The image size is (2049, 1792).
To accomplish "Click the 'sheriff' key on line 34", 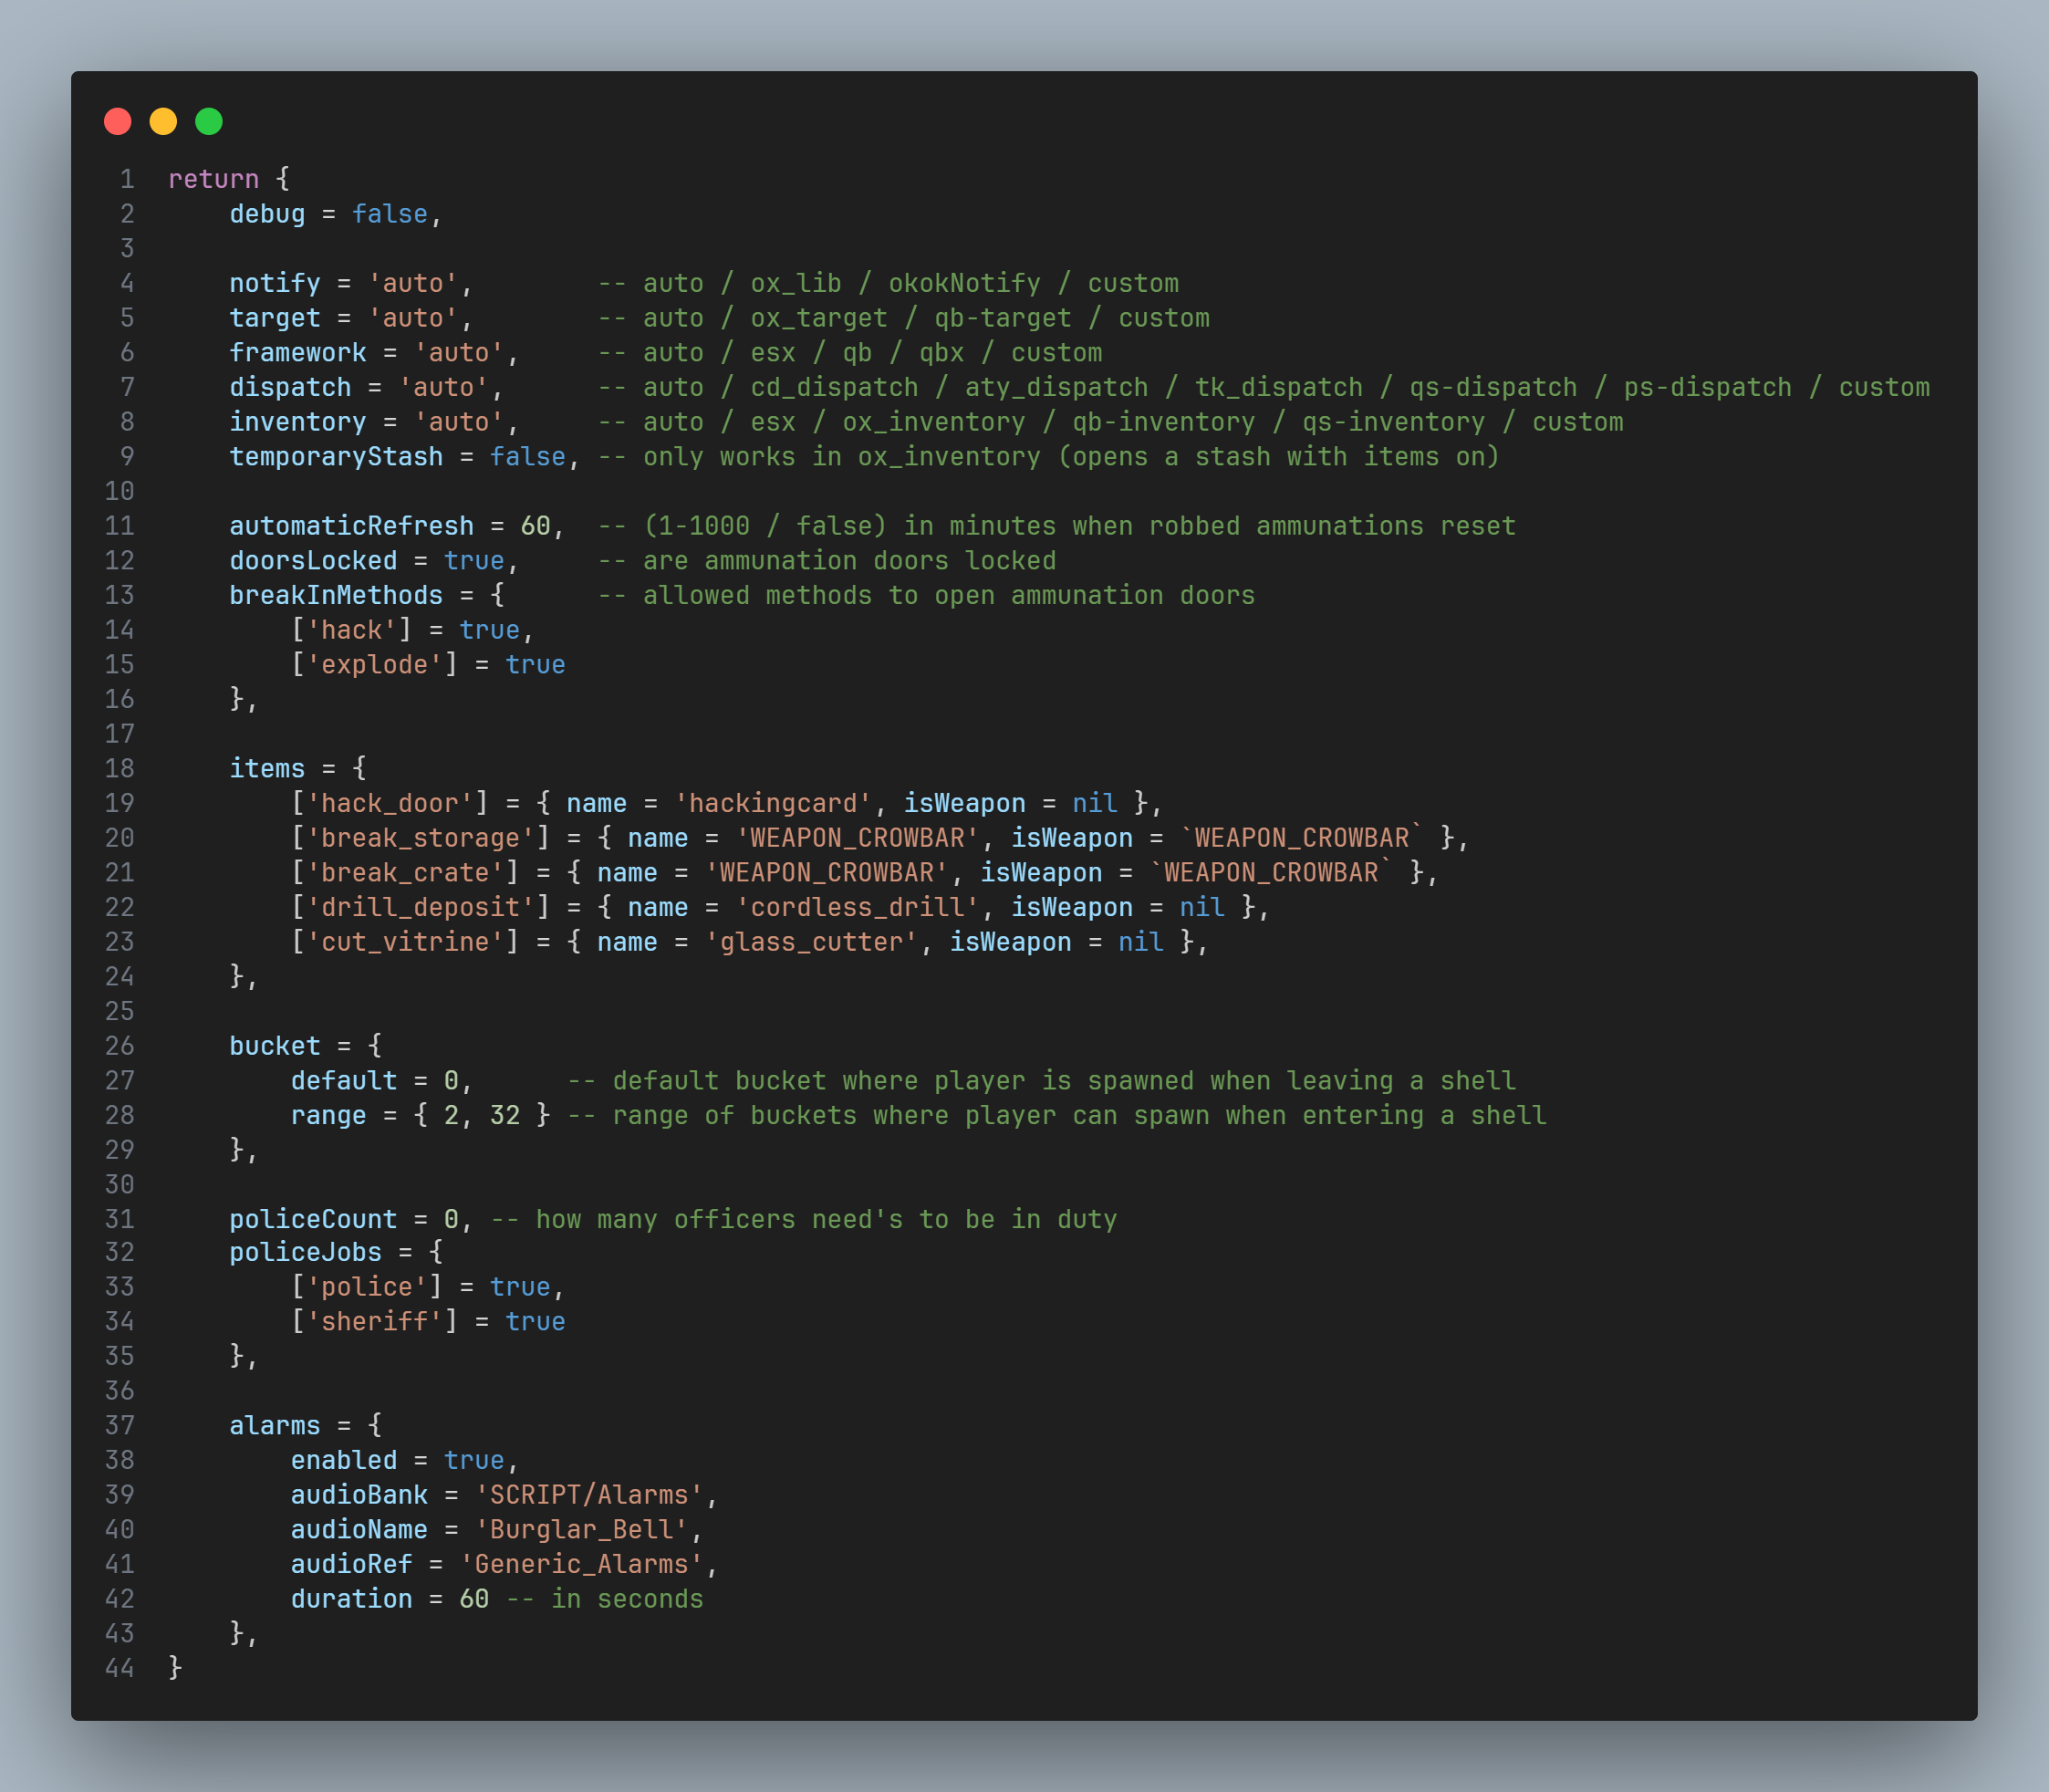I will (x=374, y=1322).
